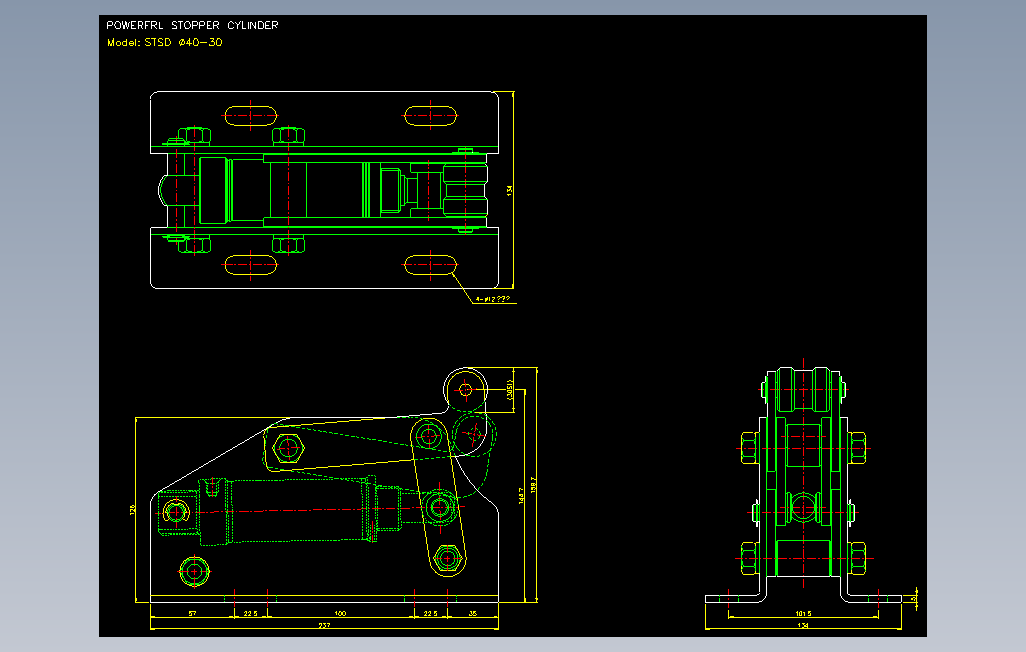Click the 100 horizontal dimension value
1026x652 pixels.
tap(340, 613)
